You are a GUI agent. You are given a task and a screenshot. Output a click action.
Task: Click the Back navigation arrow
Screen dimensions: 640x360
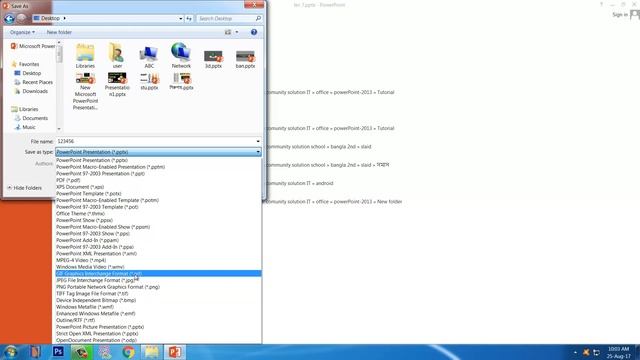9,18
